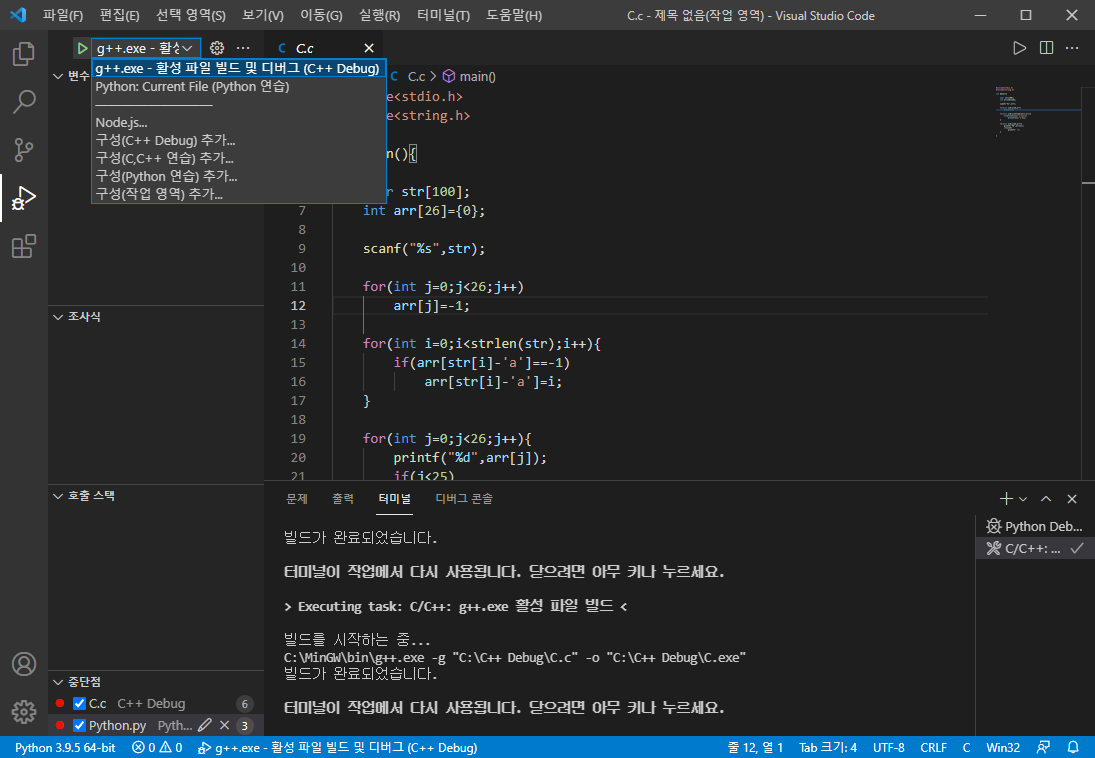Close the bottom terminal panel

pos(1072,499)
